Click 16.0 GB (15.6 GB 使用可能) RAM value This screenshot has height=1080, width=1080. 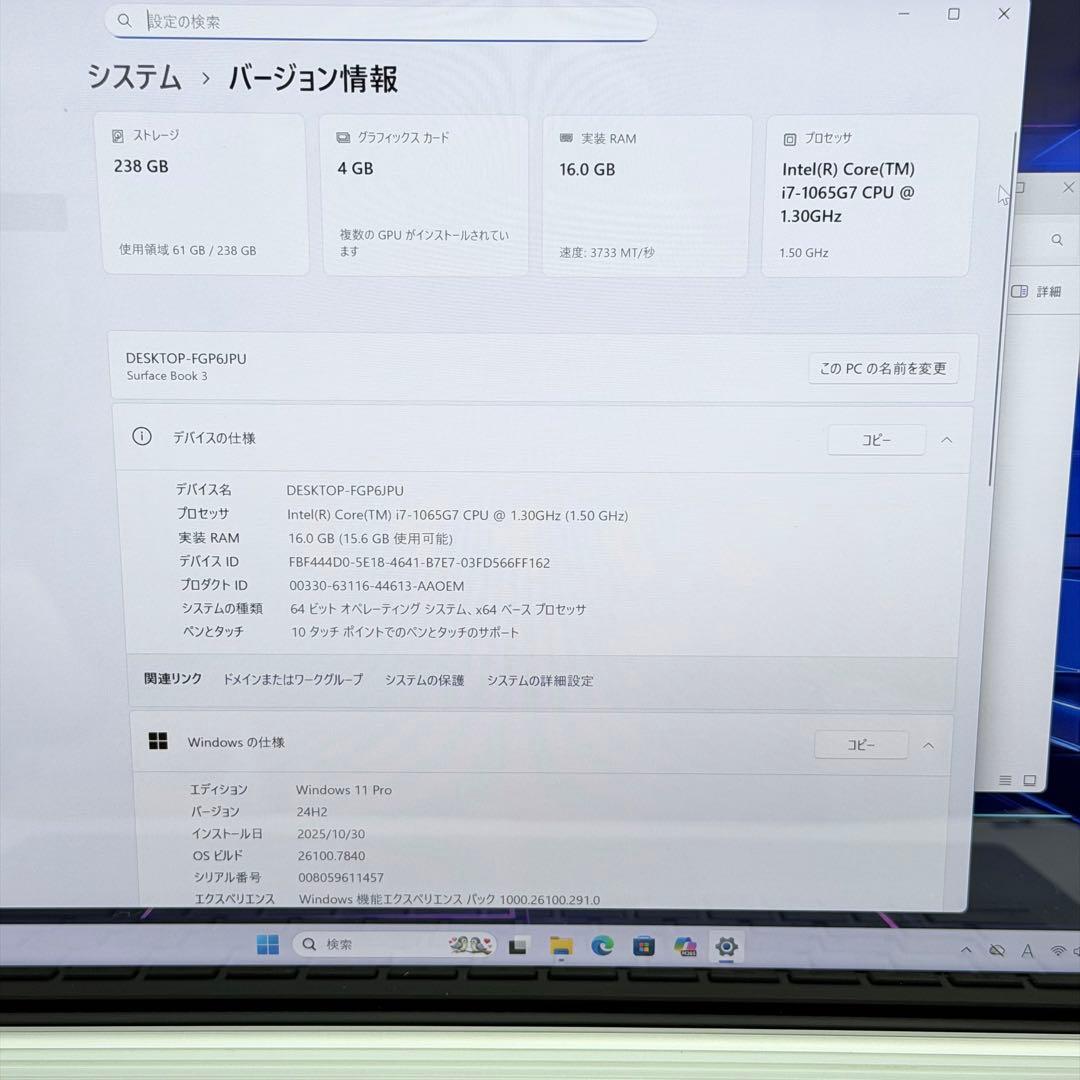pyautogui.click(x=371, y=539)
